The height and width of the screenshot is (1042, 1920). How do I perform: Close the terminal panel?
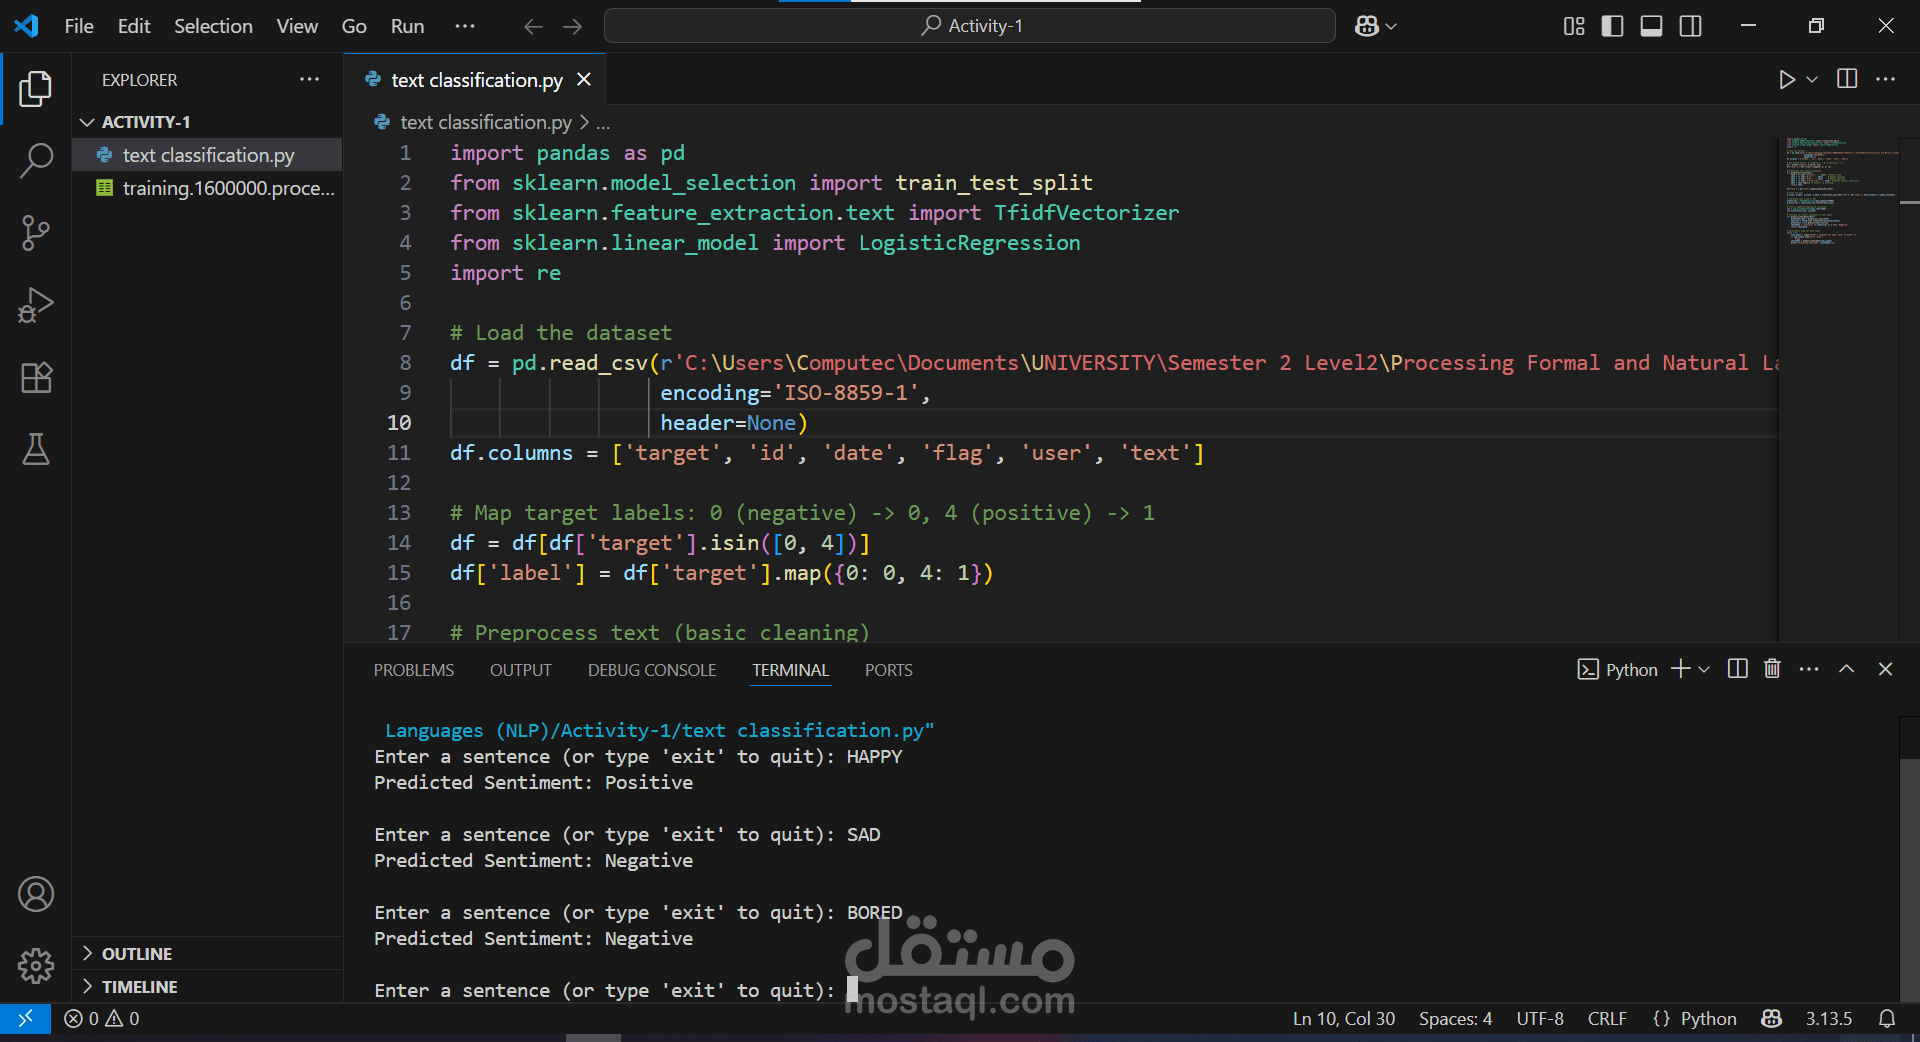tap(1885, 669)
